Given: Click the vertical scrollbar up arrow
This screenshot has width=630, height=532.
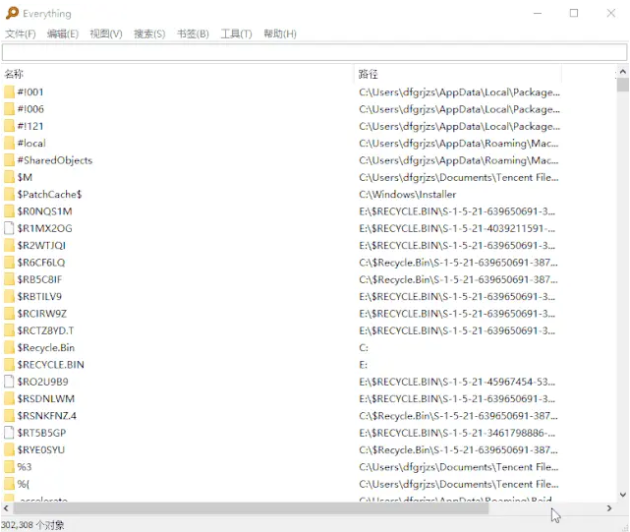Looking at the screenshot, I should tap(623, 72).
